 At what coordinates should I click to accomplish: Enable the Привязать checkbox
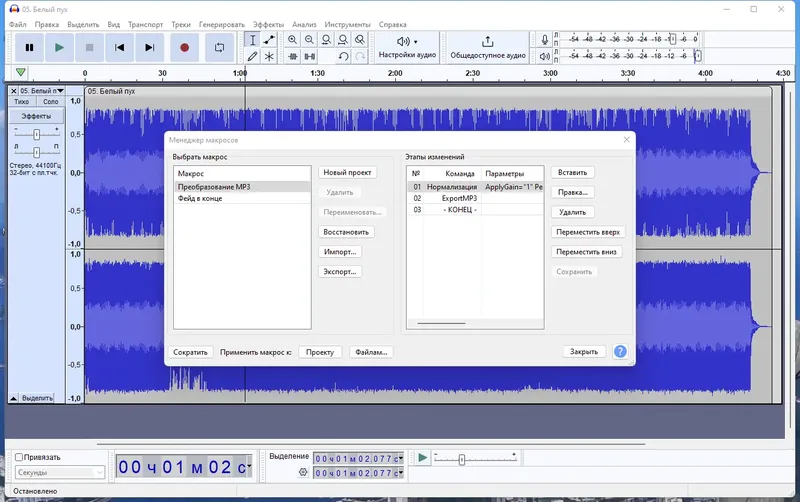tap(19, 457)
